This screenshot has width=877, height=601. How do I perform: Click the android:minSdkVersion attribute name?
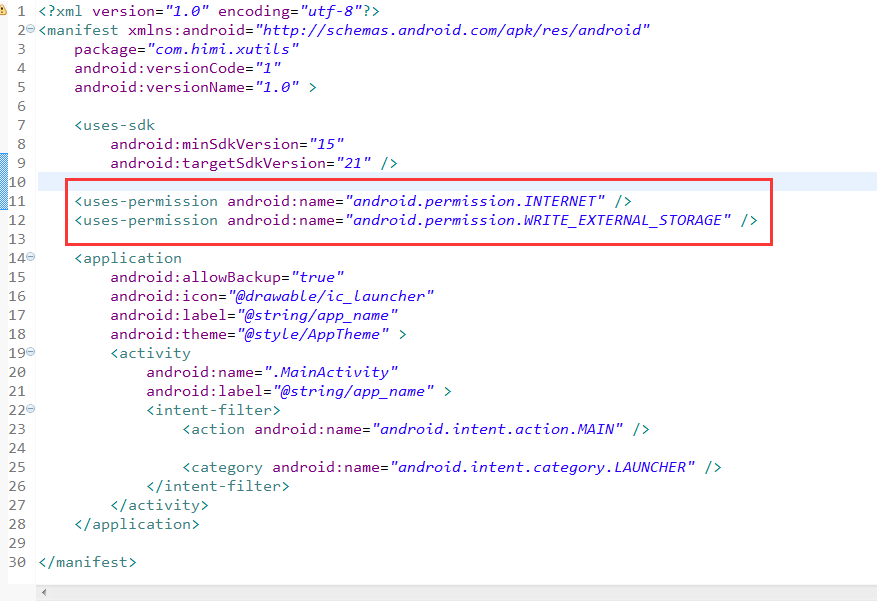pyautogui.click(x=204, y=144)
